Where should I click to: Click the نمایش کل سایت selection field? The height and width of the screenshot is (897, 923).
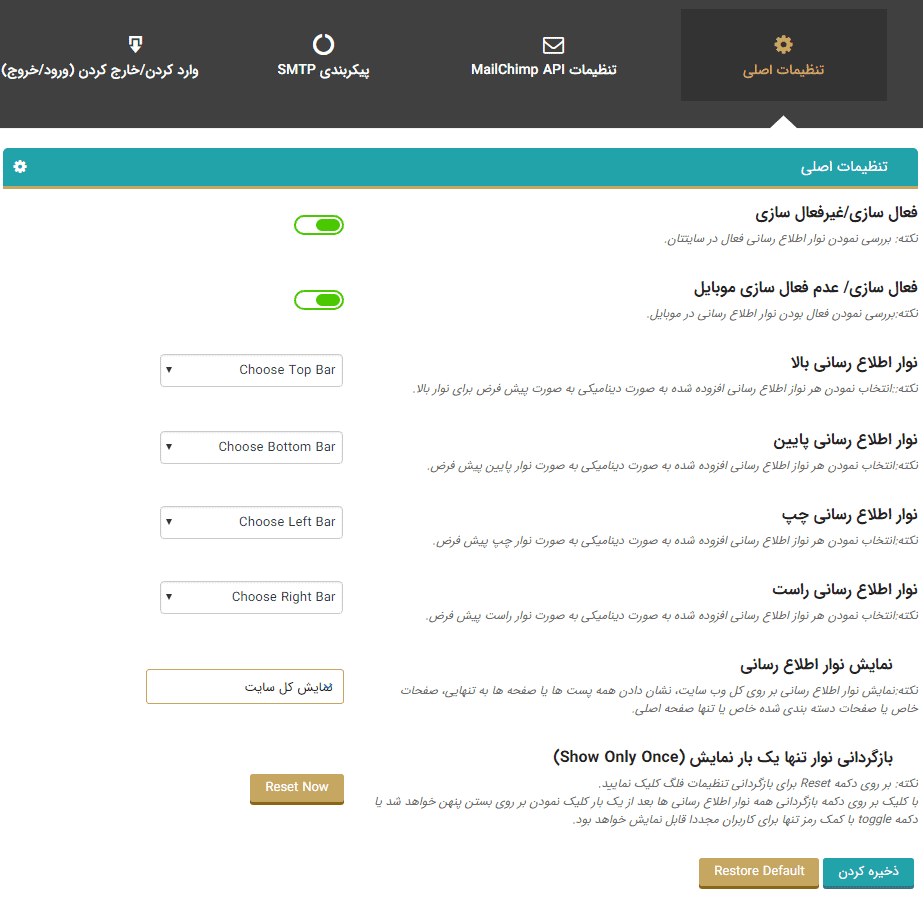click(x=245, y=686)
